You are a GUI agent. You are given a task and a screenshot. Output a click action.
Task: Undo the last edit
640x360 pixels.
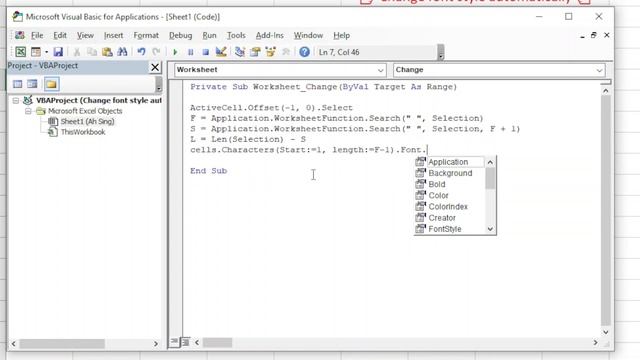141,52
